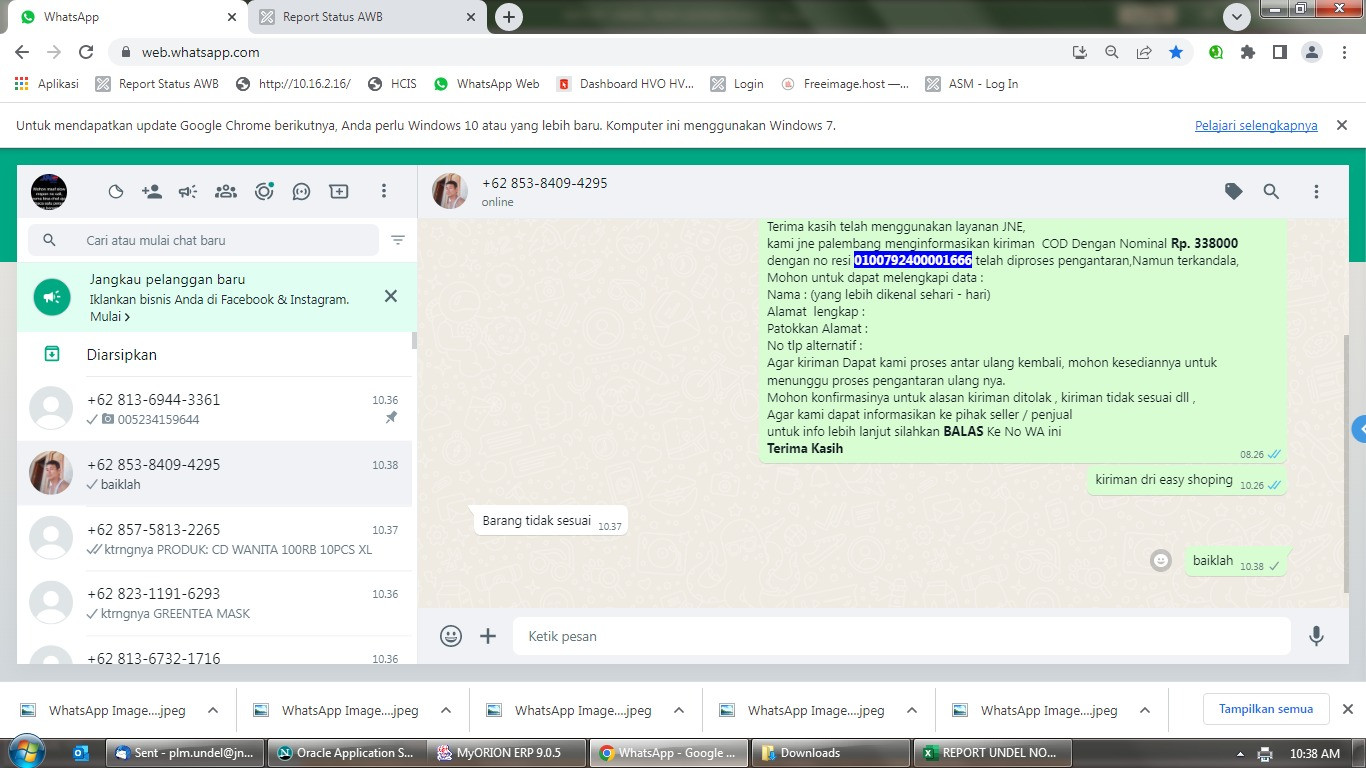This screenshot has height=768, width=1366.
Task: Toggle the unread chats filter icon
Action: click(398, 240)
